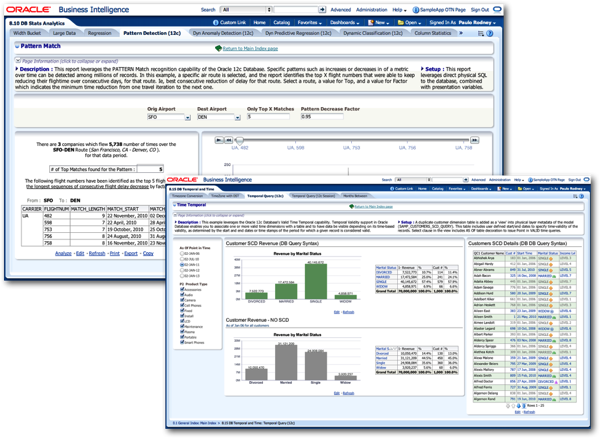Click the green book icon beside Return to Main Index page, back window
The width and height of the screenshot is (600, 438).
coord(218,49)
